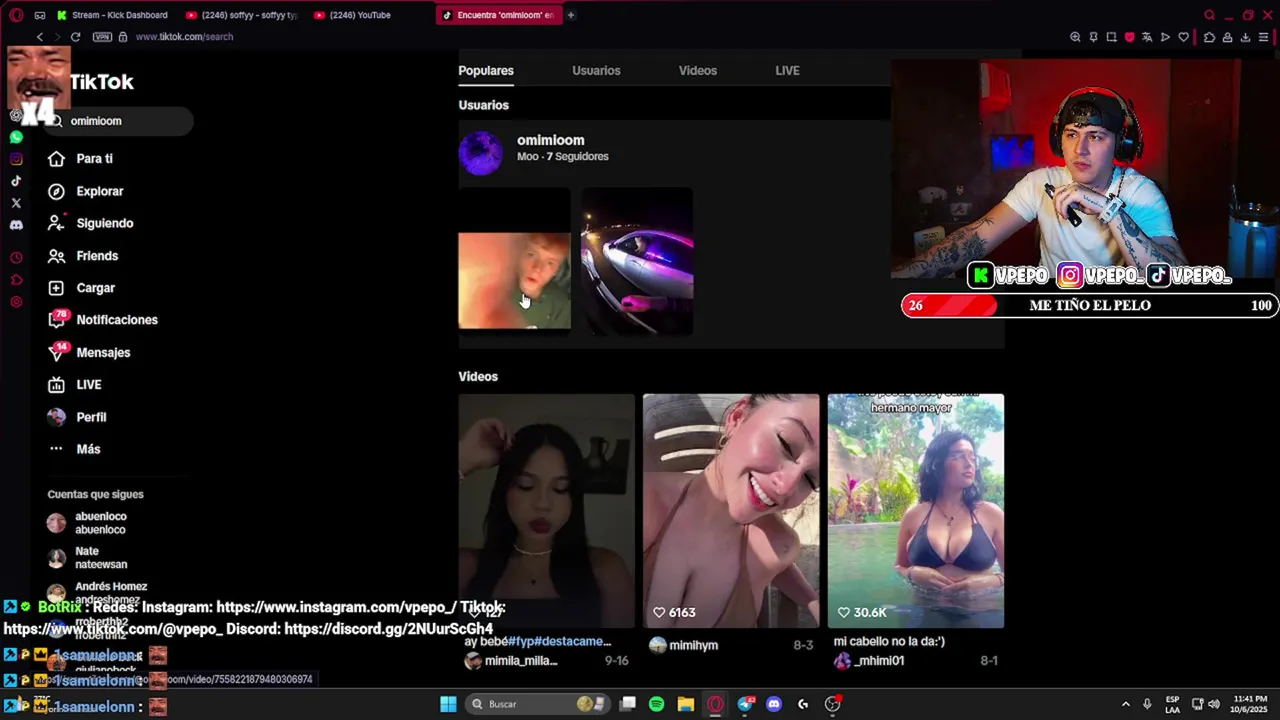Open the Friends page
The image size is (1280, 720).
point(97,256)
